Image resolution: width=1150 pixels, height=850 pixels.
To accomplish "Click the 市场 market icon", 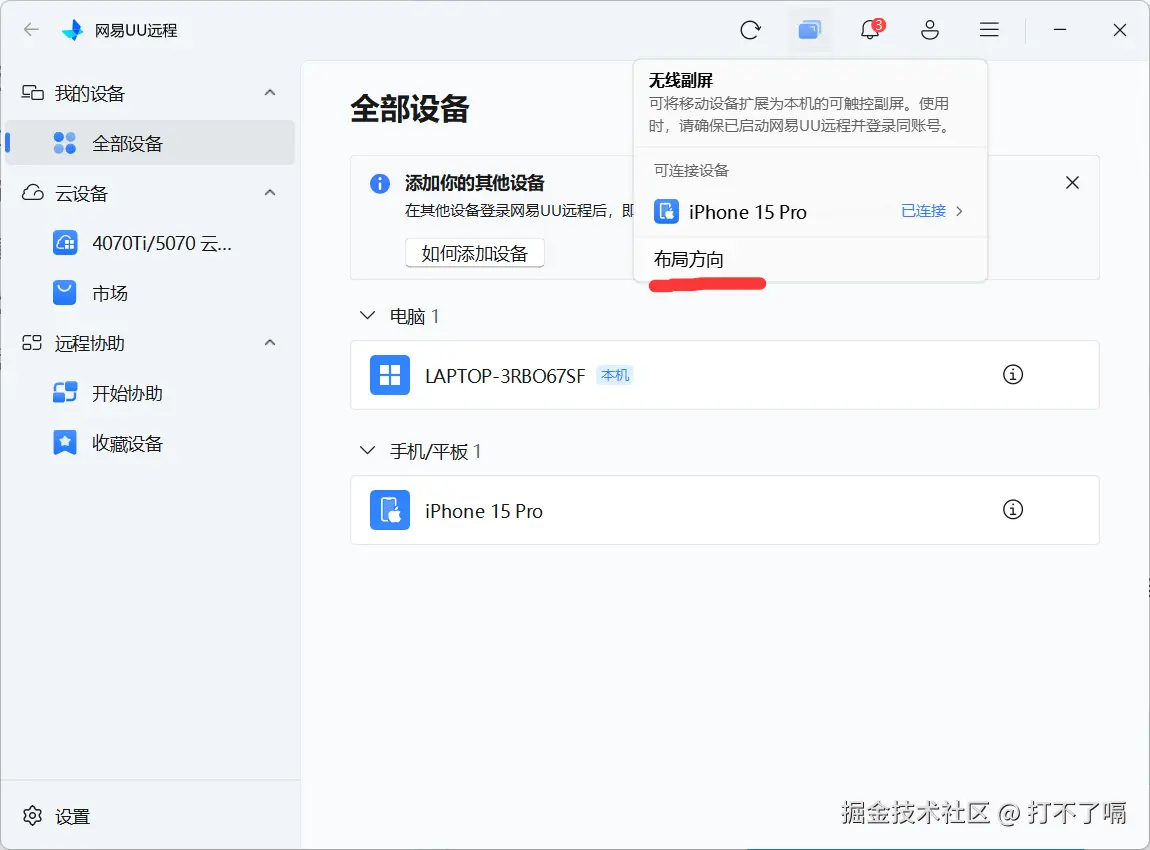I will (65, 293).
